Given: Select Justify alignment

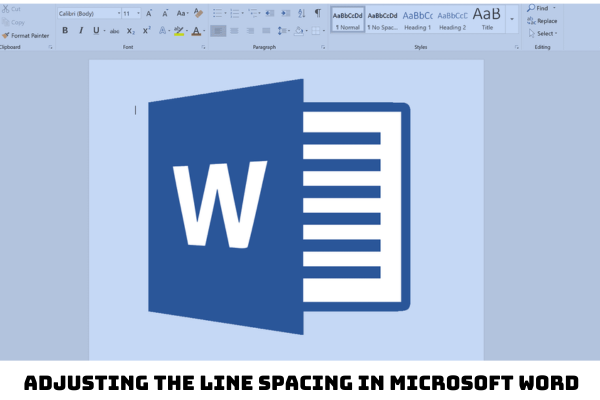Looking at the screenshot, I should 266,31.
